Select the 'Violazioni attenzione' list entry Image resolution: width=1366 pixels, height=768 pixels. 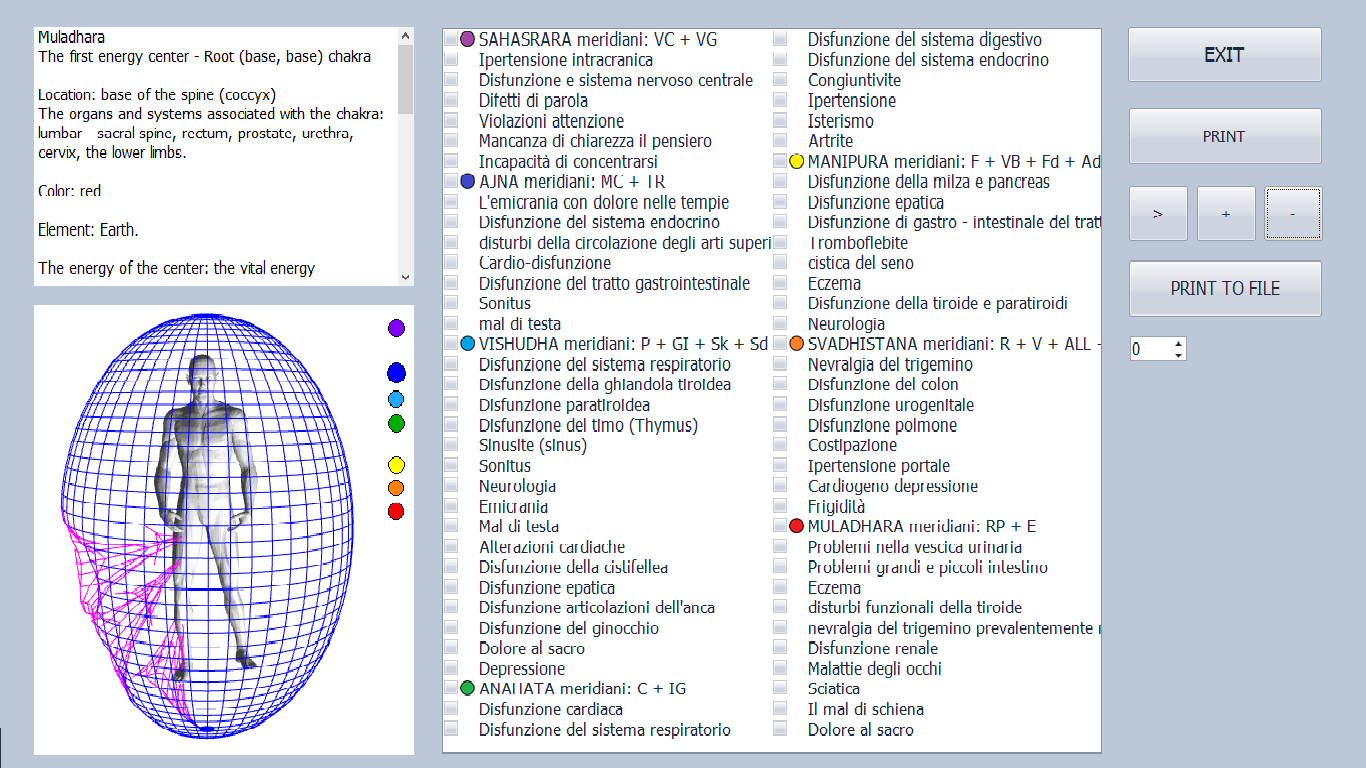(x=551, y=121)
